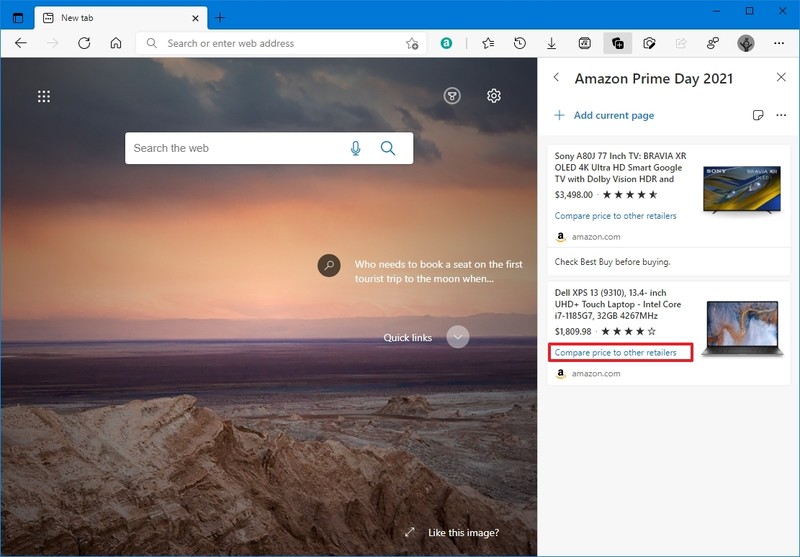Click the $3,498.00 price text

click(573, 195)
